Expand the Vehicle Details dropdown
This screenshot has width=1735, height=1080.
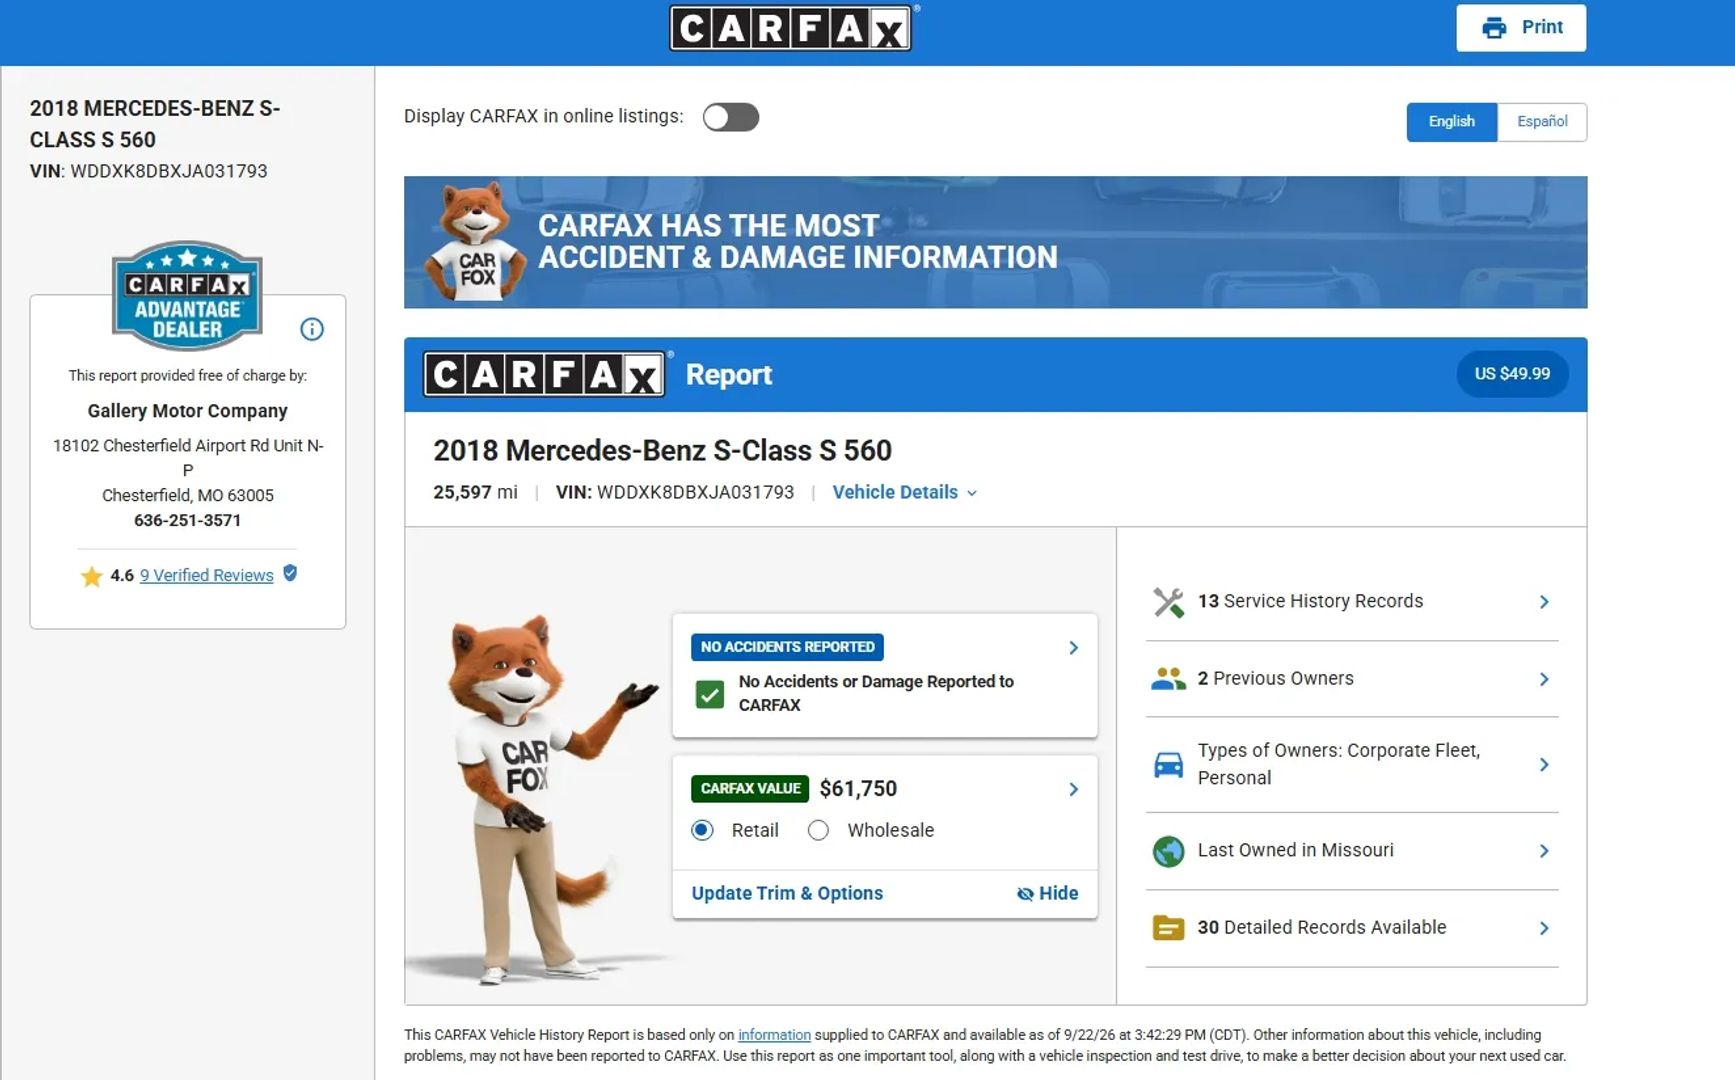pyautogui.click(x=905, y=492)
